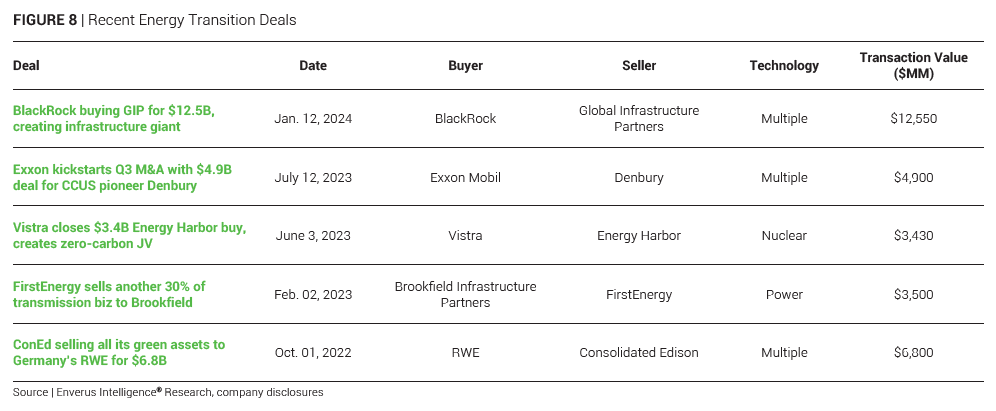This screenshot has width=996, height=411.
Task: Select the Seller column header
Action: (638, 66)
